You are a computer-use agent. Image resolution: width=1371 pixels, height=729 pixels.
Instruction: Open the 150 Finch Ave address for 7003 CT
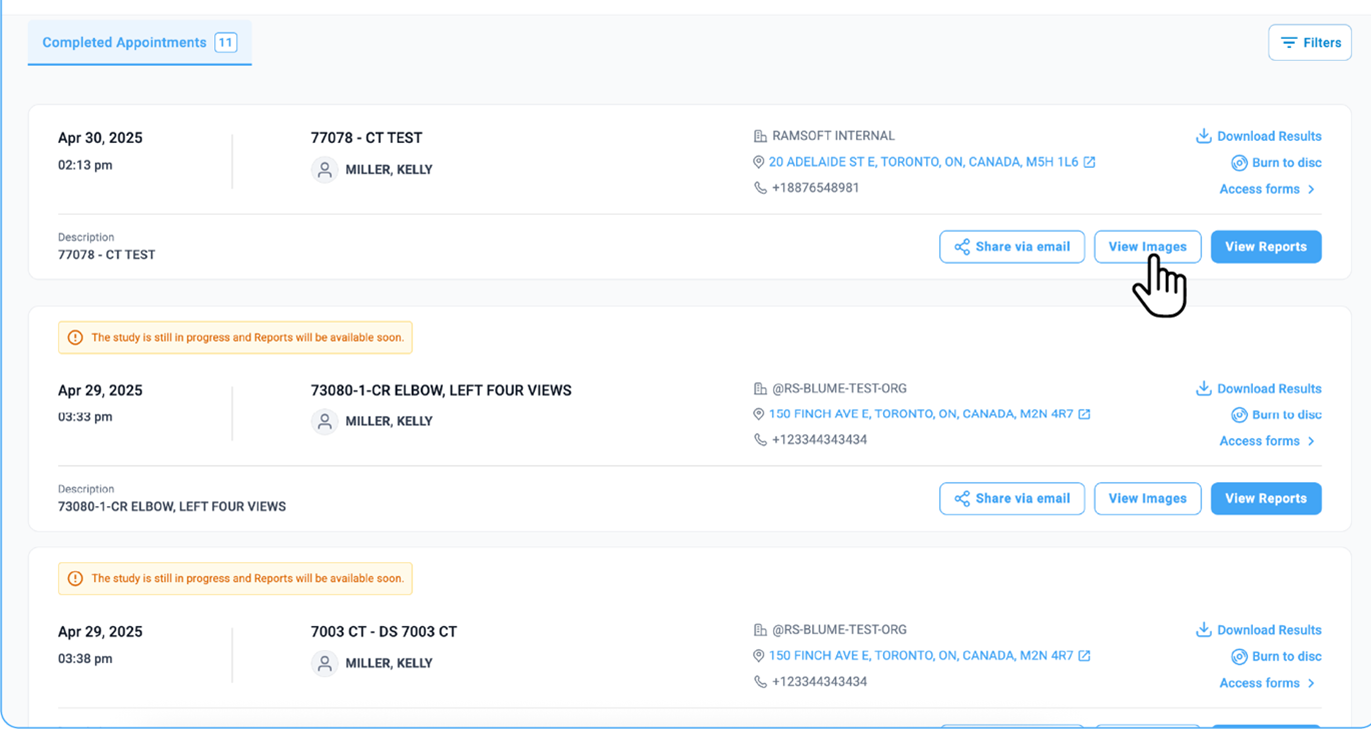(x=920, y=656)
